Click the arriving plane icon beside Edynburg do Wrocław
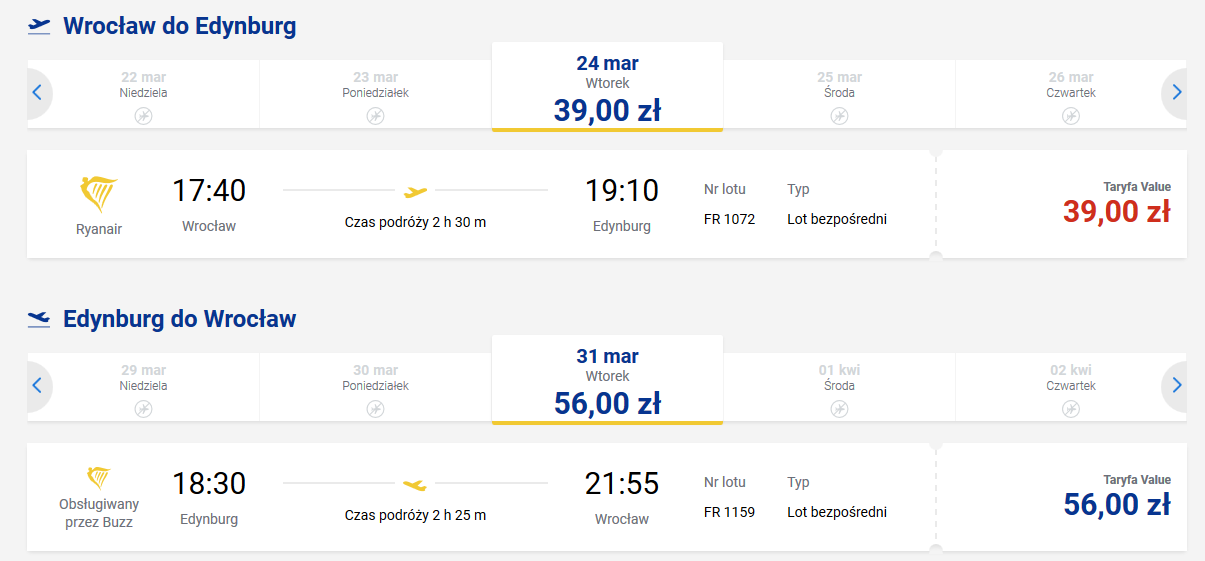The width and height of the screenshot is (1205, 561). click(x=39, y=319)
